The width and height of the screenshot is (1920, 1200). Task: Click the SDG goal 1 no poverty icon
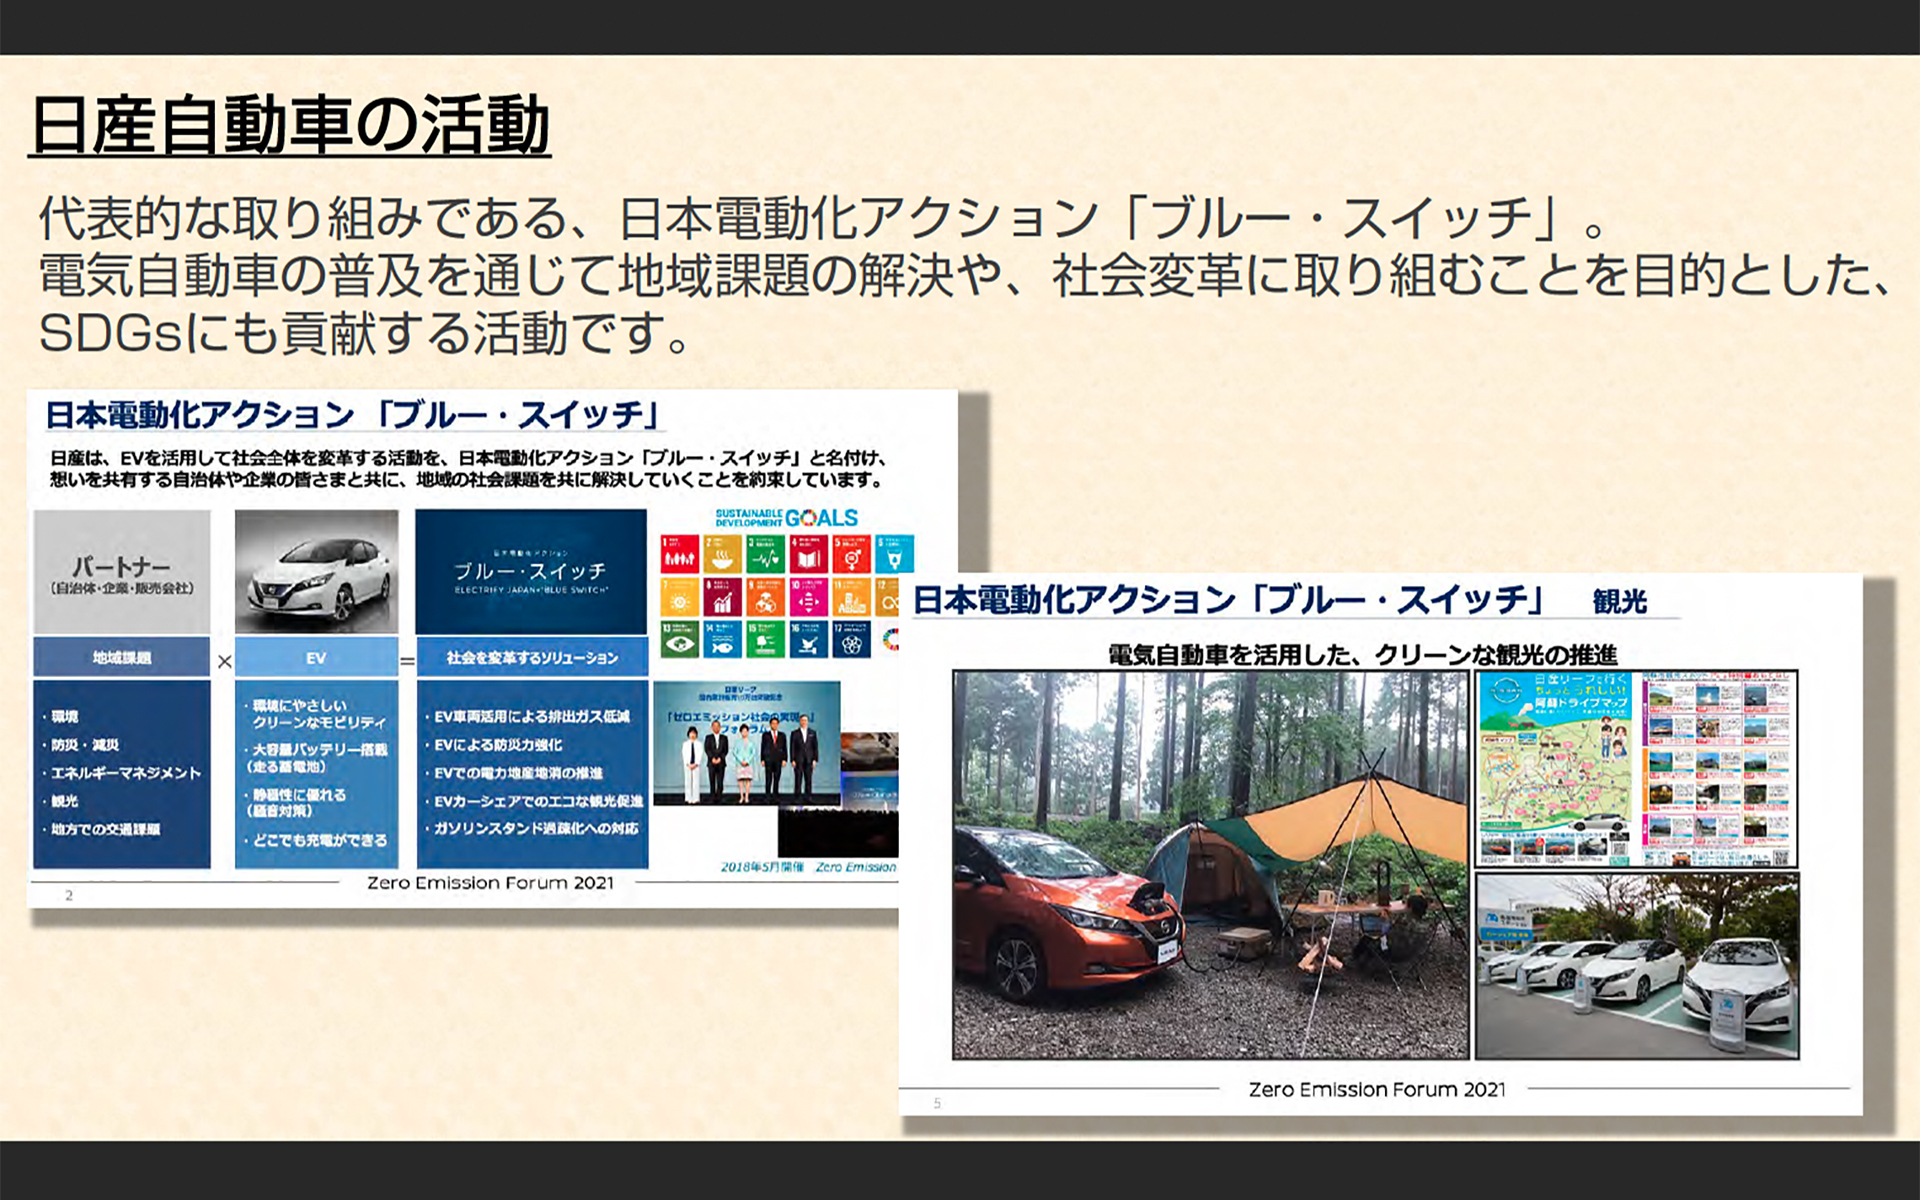[x=680, y=553]
